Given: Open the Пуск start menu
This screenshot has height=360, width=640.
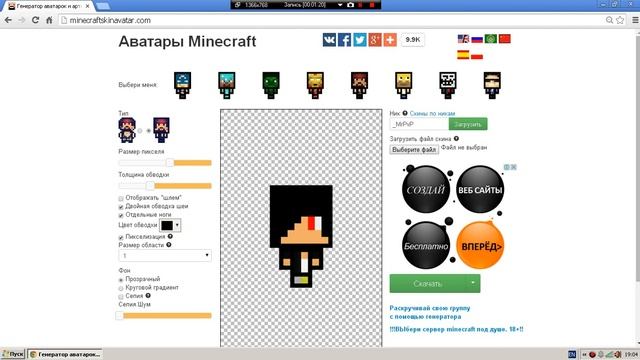Looking at the screenshot, I should pyautogui.click(x=13, y=354).
